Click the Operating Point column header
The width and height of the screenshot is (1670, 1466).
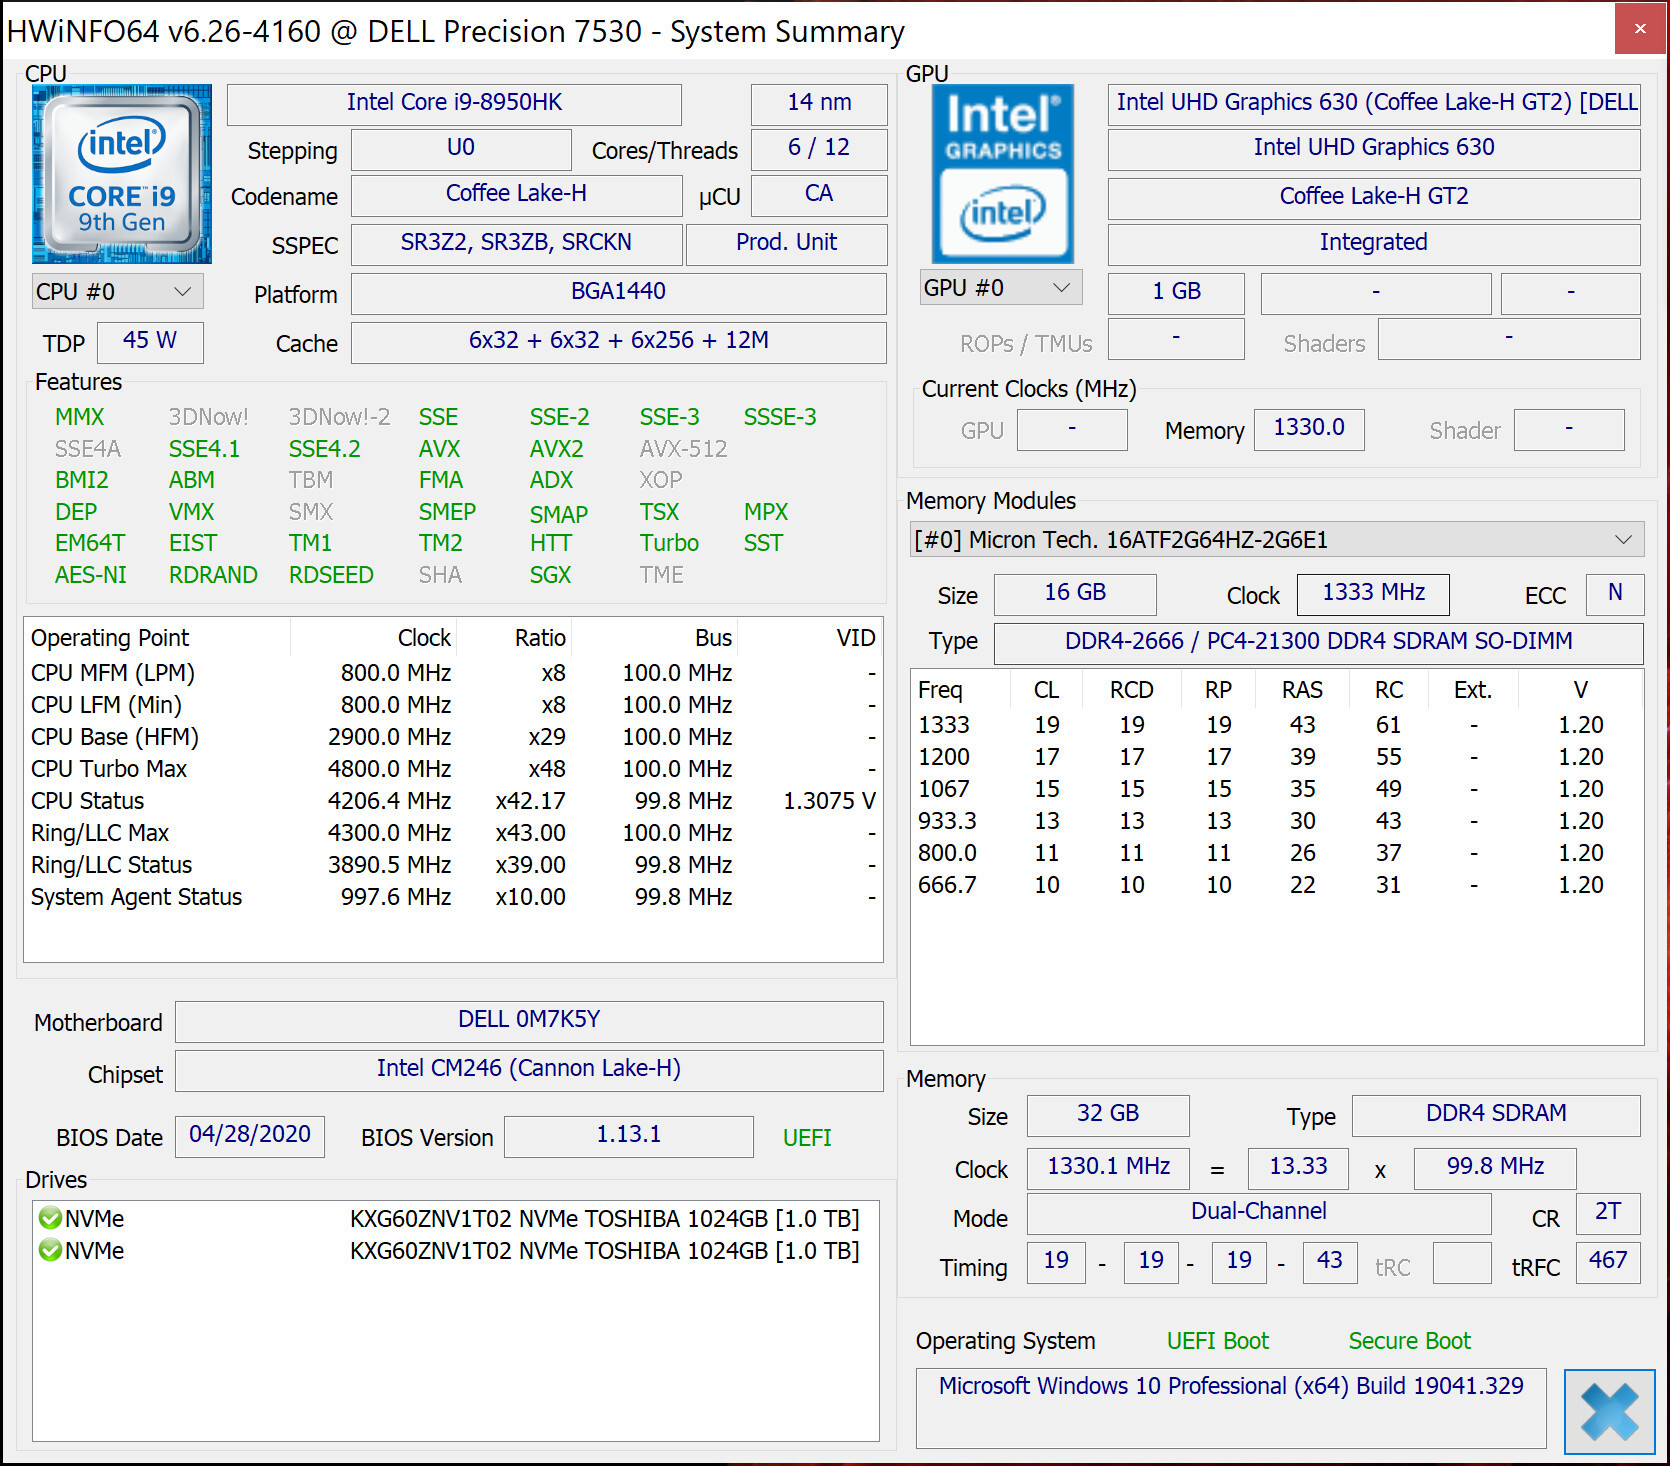(157, 638)
